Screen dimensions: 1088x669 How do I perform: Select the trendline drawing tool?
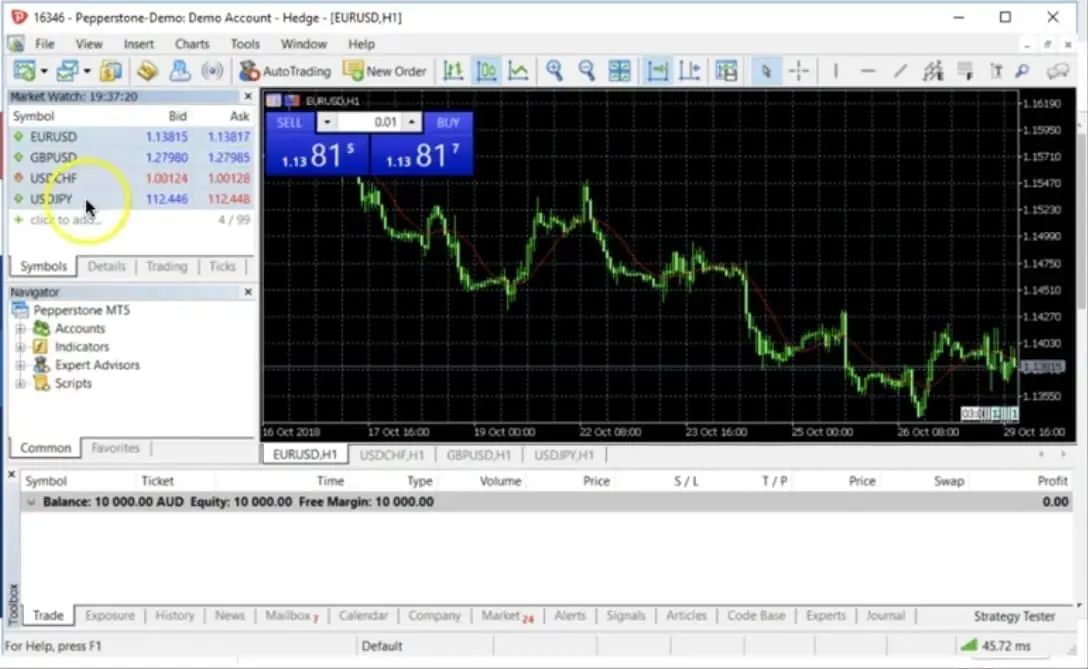click(899, 71)
